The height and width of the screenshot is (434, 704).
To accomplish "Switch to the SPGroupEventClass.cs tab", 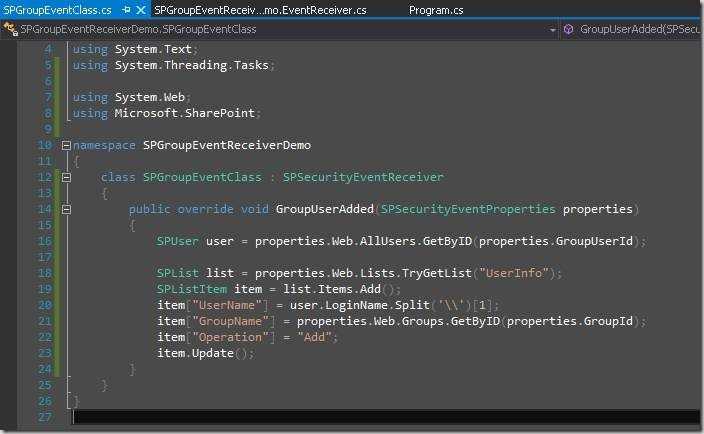I will pyautogui.click(x=57, y=10).
